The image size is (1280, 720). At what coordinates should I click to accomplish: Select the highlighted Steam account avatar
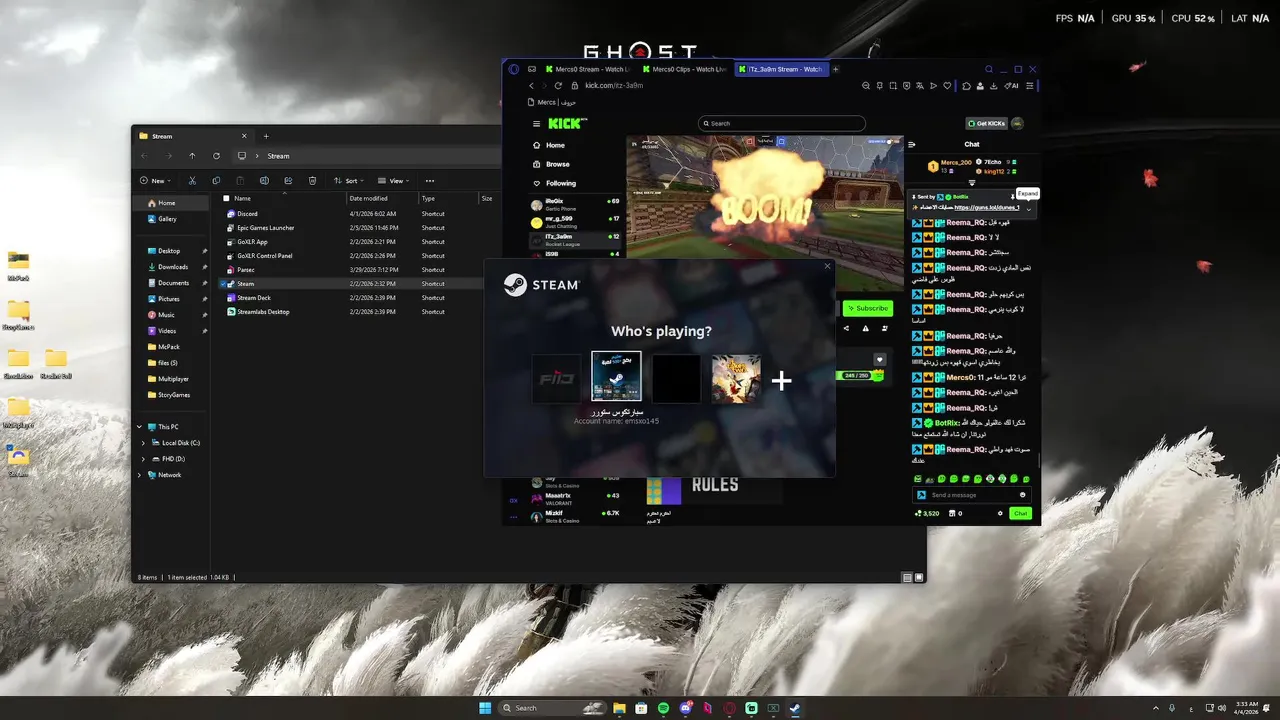pos(616,376)
